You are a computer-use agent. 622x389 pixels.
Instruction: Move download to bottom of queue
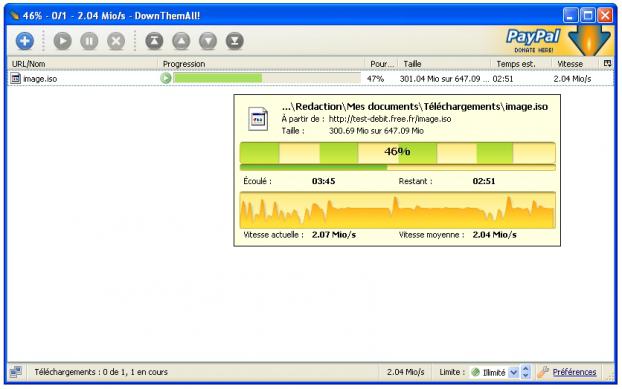234,41
